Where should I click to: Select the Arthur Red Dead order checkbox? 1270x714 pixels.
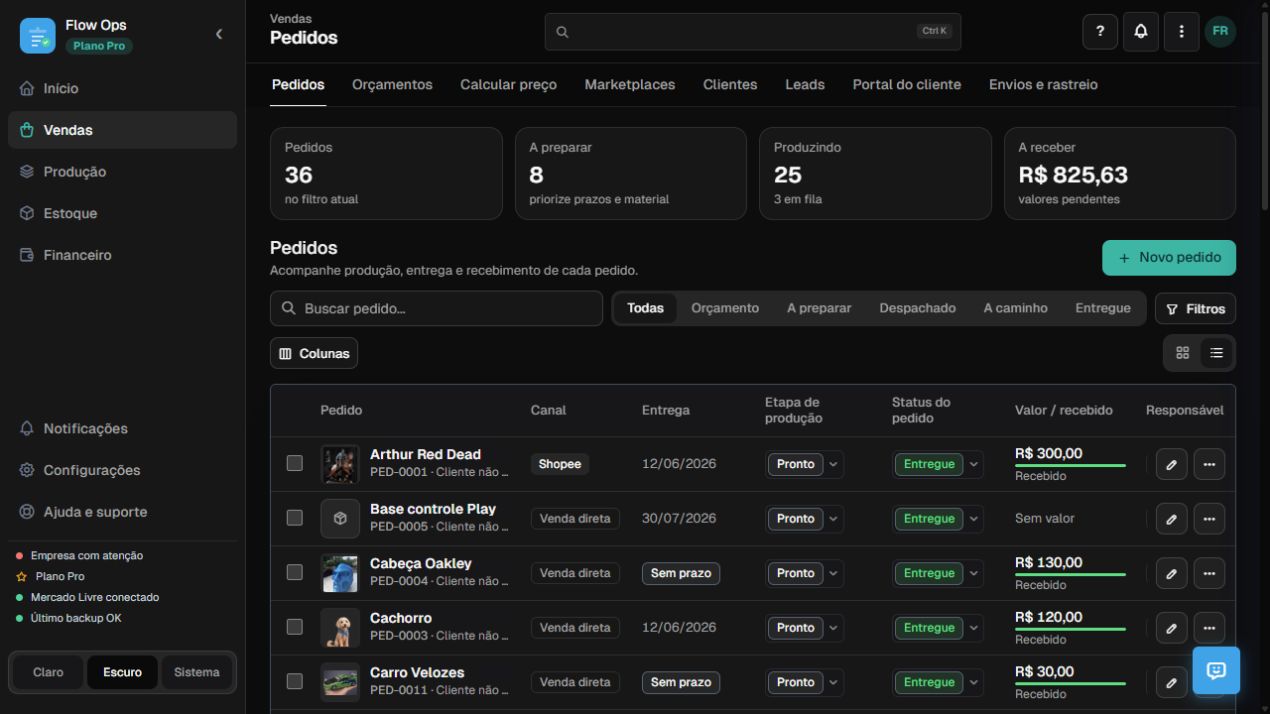click(294, 463)
